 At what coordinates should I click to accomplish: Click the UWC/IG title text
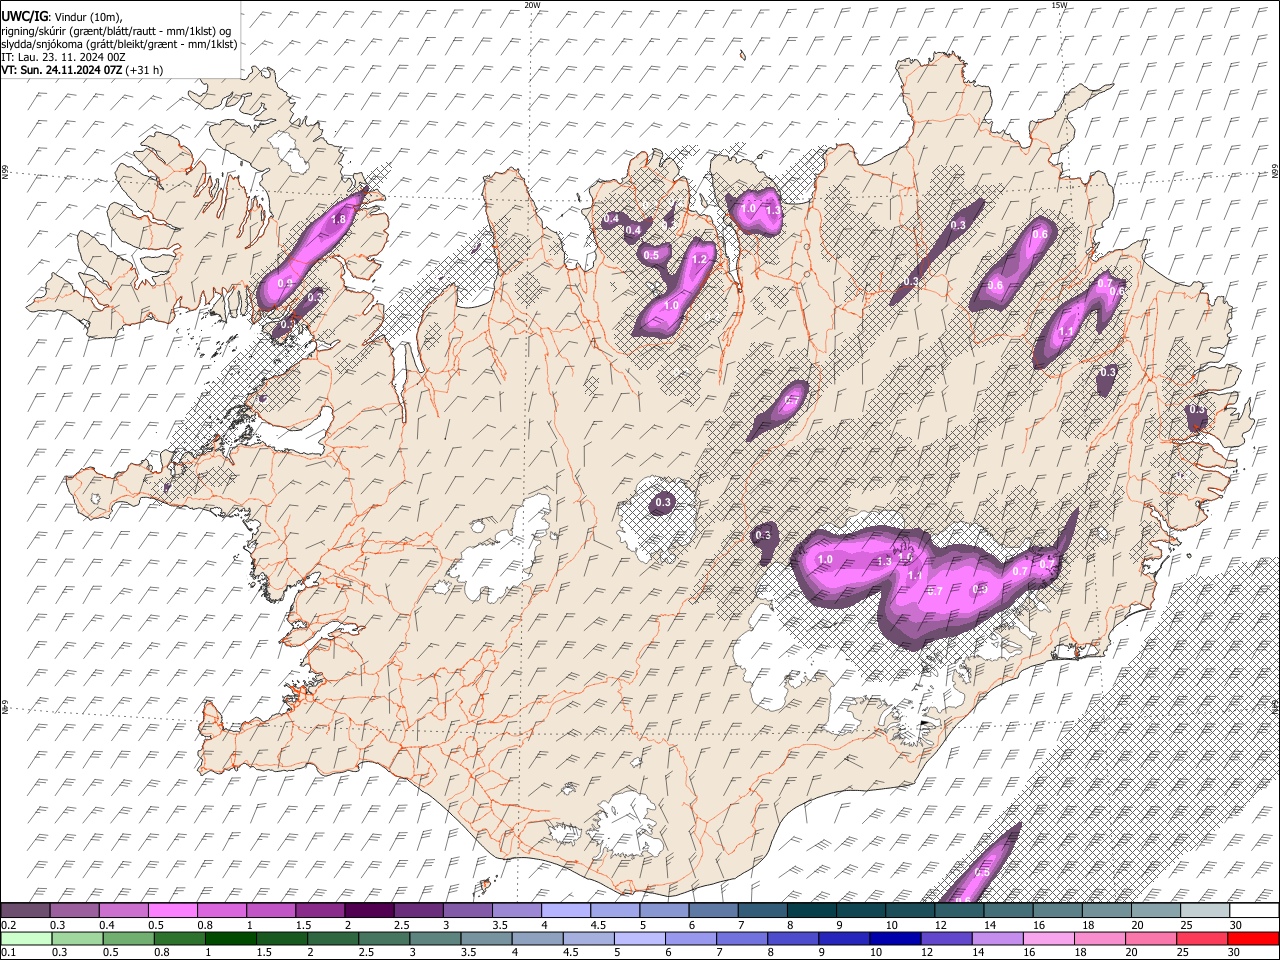click(23, 16)
